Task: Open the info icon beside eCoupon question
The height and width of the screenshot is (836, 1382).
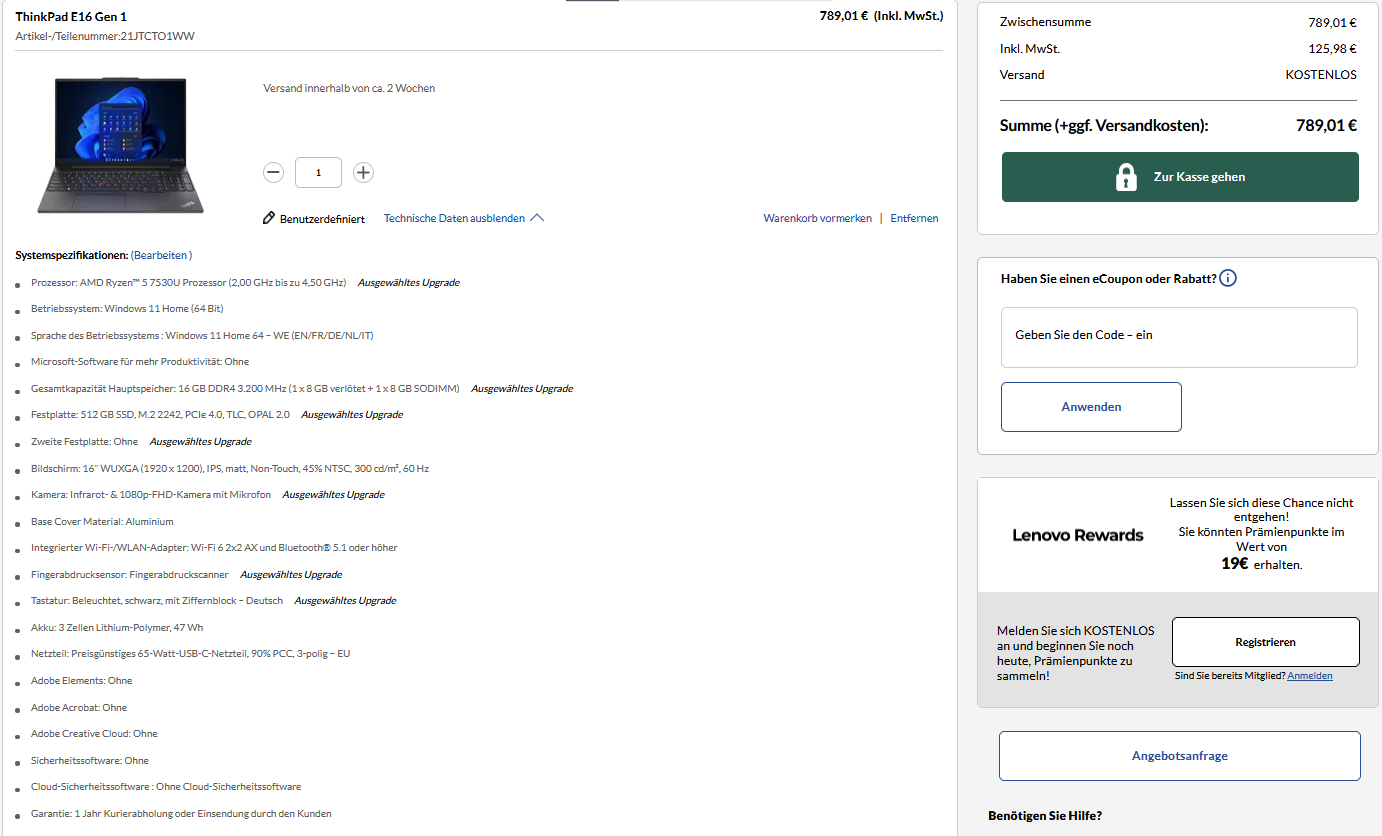Action: pos(1227,278)
